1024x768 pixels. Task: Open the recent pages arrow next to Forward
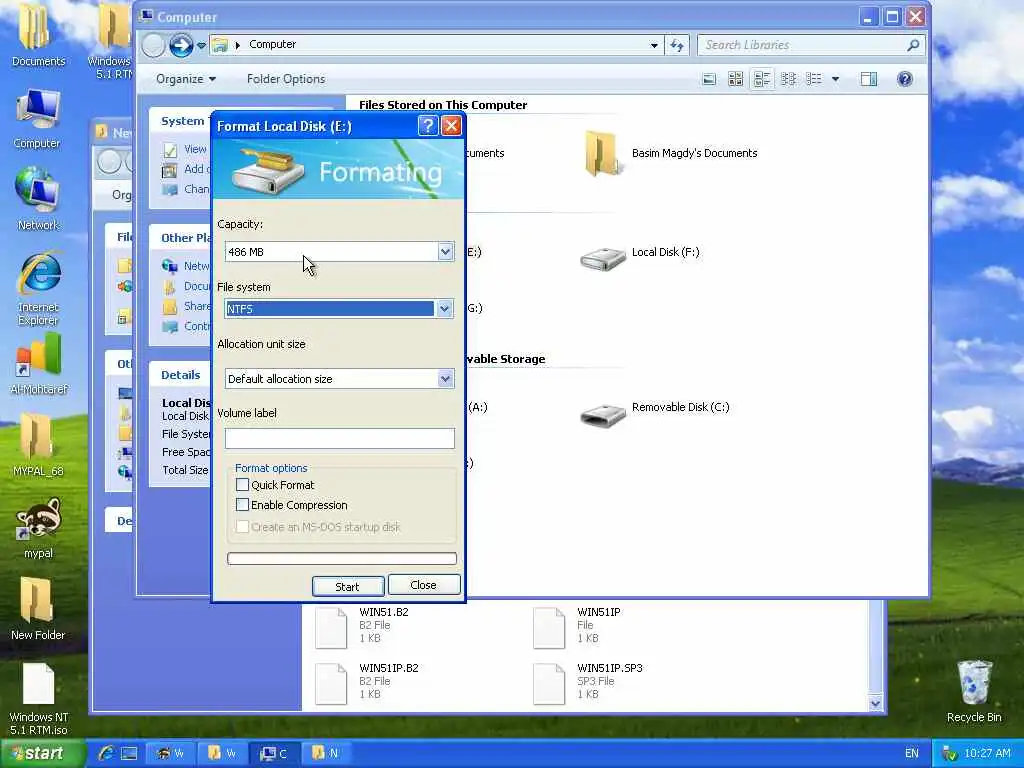(x=201, y=45)
